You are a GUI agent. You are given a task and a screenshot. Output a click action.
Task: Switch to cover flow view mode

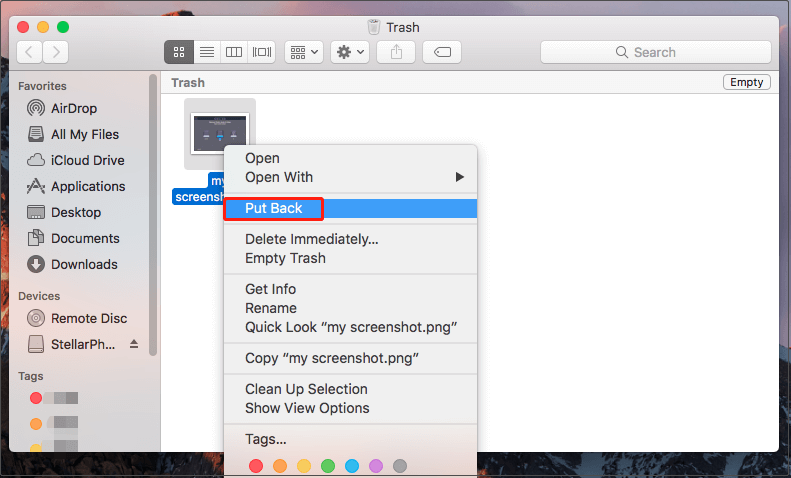(261, 52)
